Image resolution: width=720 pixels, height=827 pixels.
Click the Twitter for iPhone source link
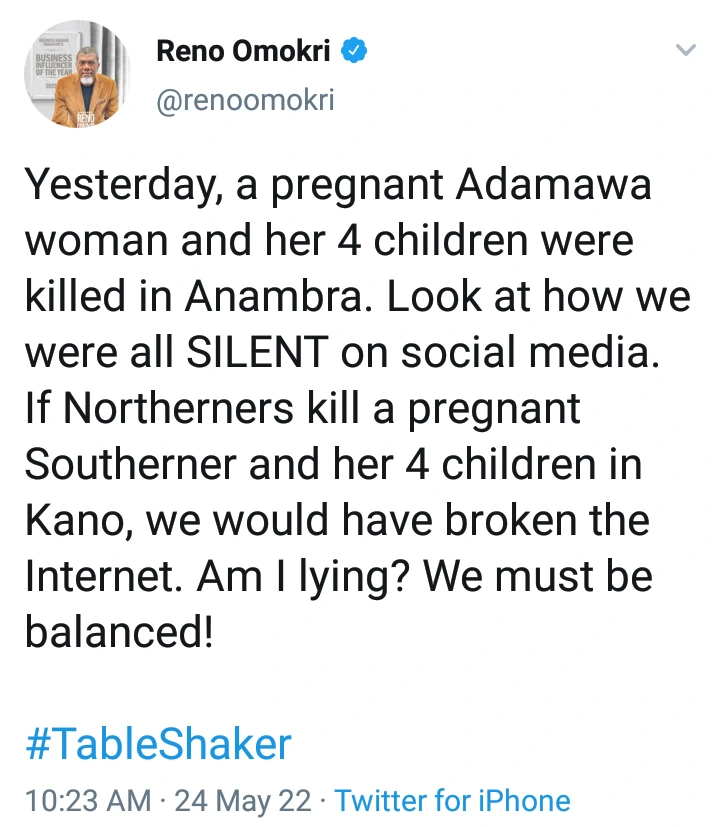click(x=452, y=800)
